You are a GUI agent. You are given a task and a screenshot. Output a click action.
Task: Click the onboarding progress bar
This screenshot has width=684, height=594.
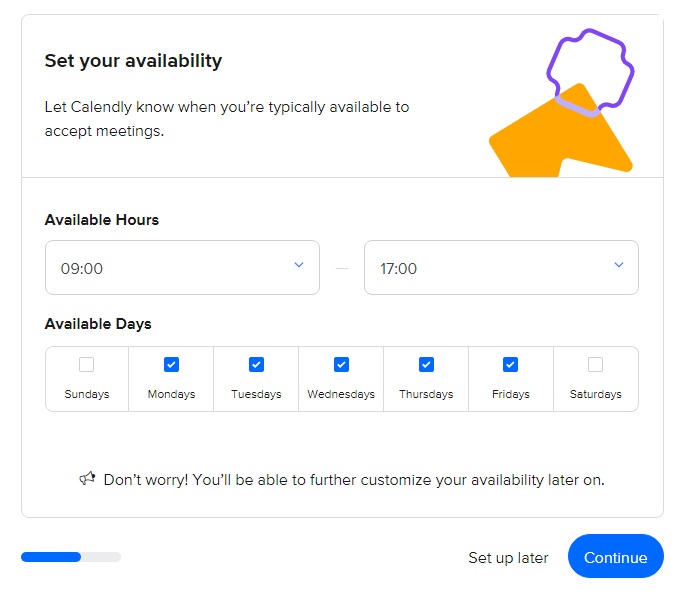(71, 557)
